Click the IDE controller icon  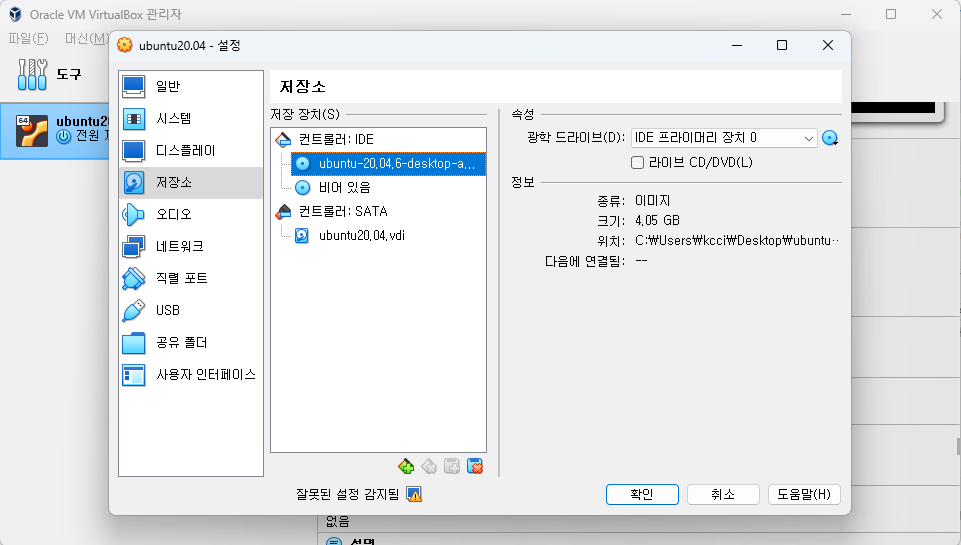[x=283, y=140]
